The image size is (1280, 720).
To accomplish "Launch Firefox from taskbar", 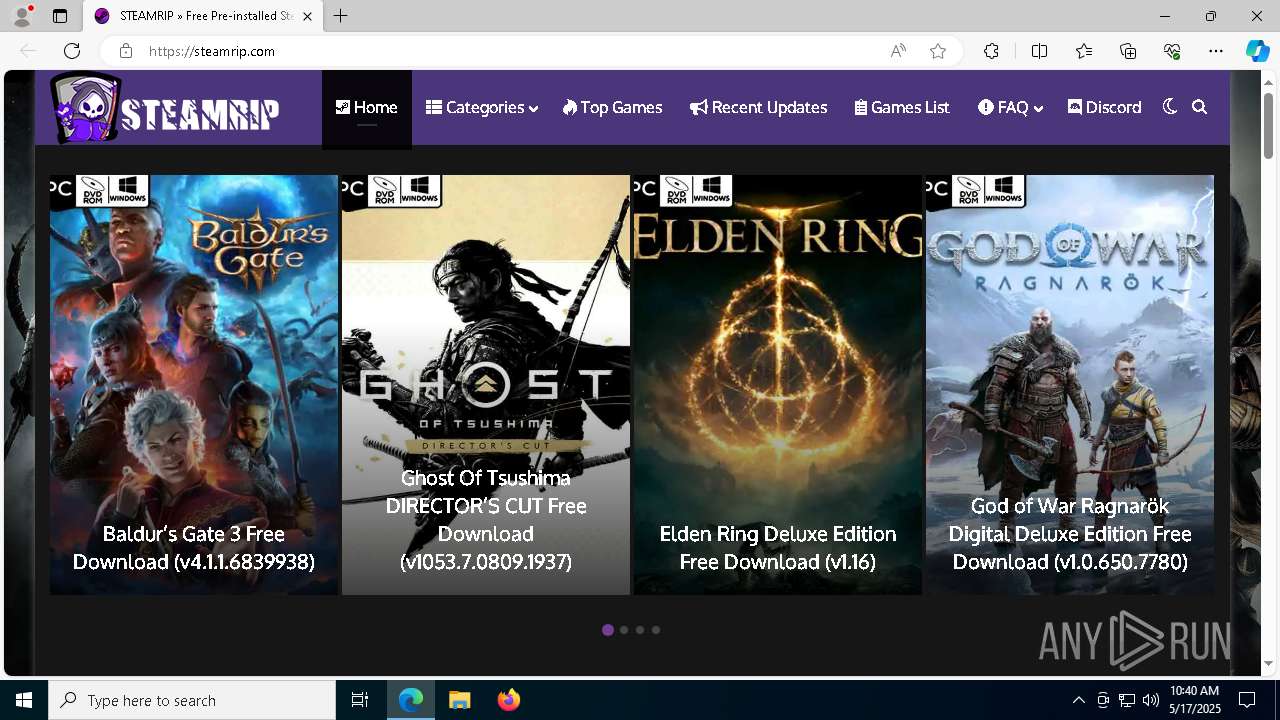I will point(508,700).
